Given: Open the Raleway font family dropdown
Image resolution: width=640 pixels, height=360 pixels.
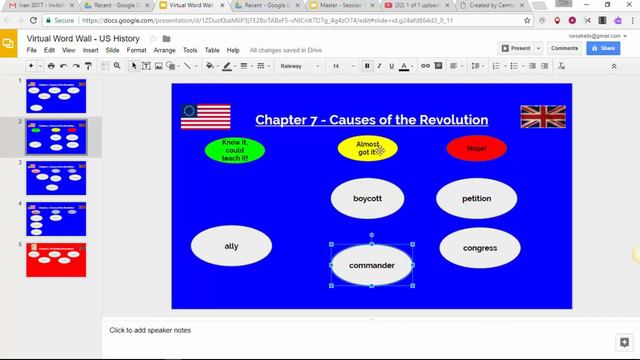Looking at the screenshot, I should click(x=300, y=66).
